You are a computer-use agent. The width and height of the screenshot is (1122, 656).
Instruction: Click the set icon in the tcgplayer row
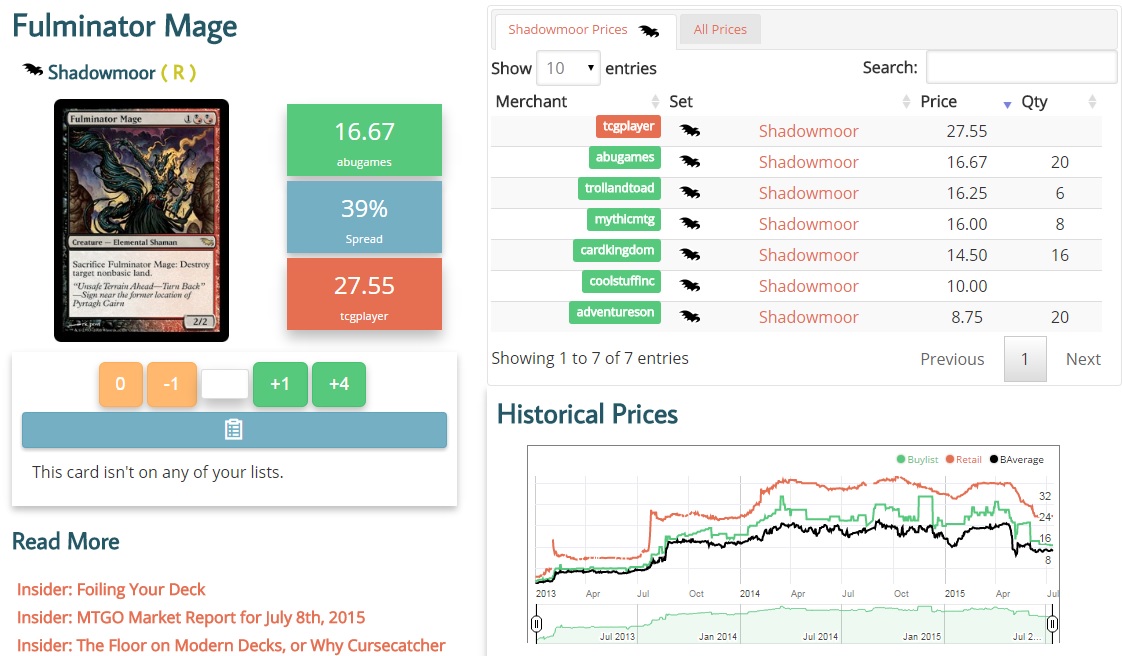[690, 130]
